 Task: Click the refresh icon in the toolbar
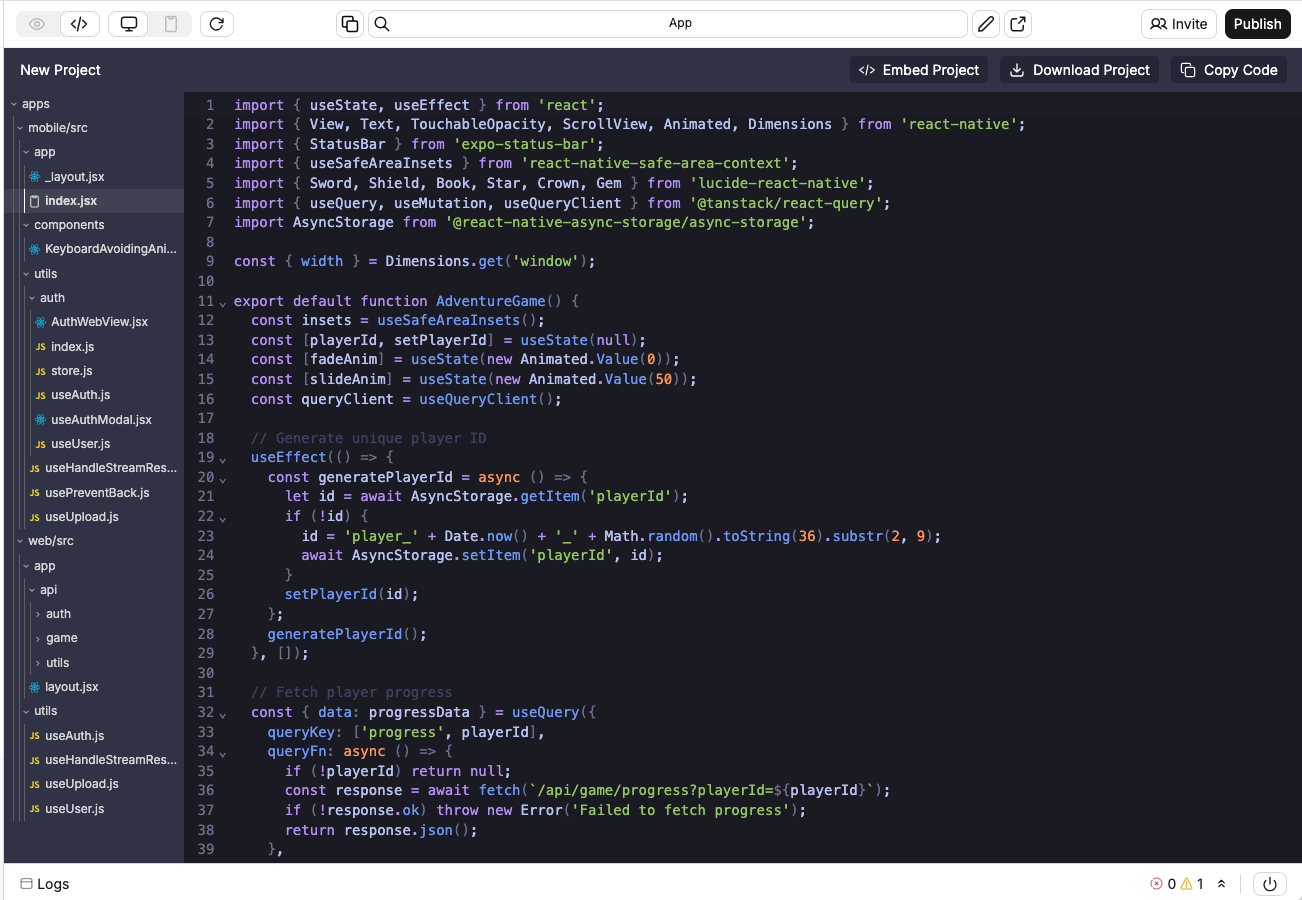click(x=217, y=24)
